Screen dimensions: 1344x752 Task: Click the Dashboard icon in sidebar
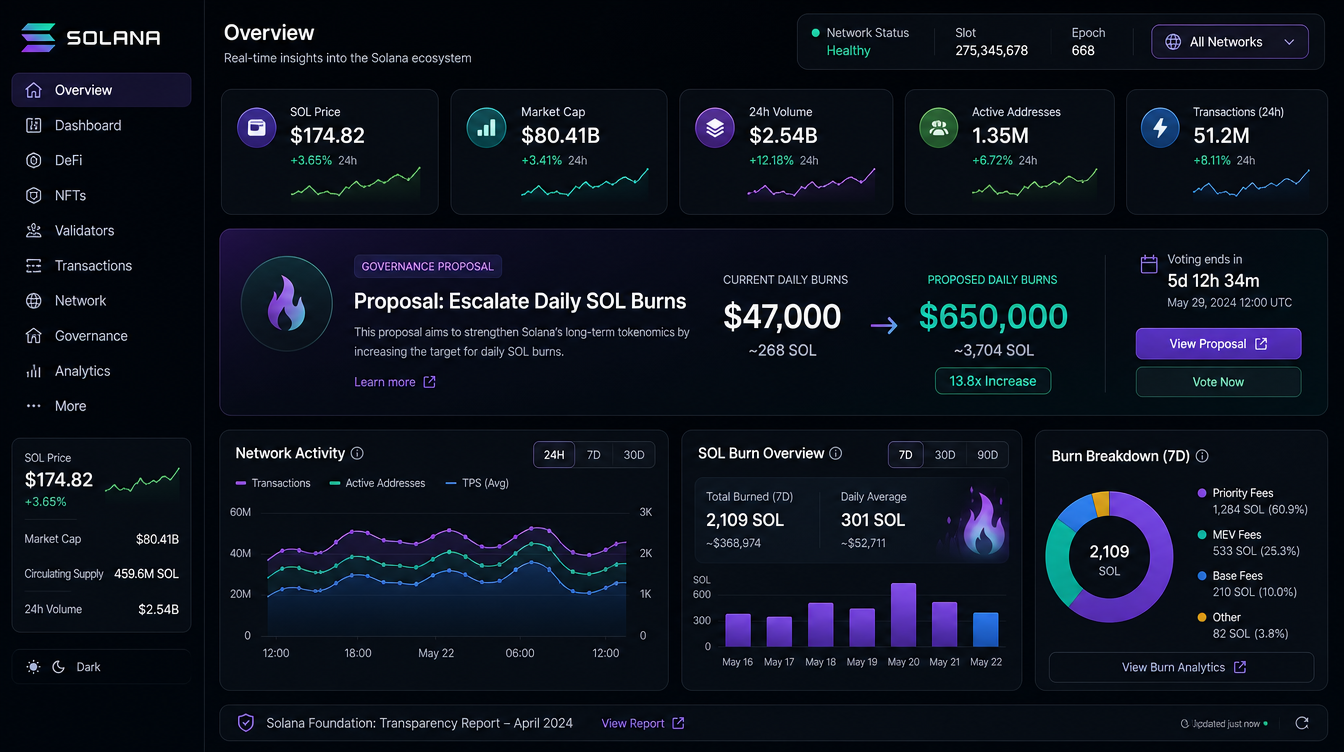(34, 125)
